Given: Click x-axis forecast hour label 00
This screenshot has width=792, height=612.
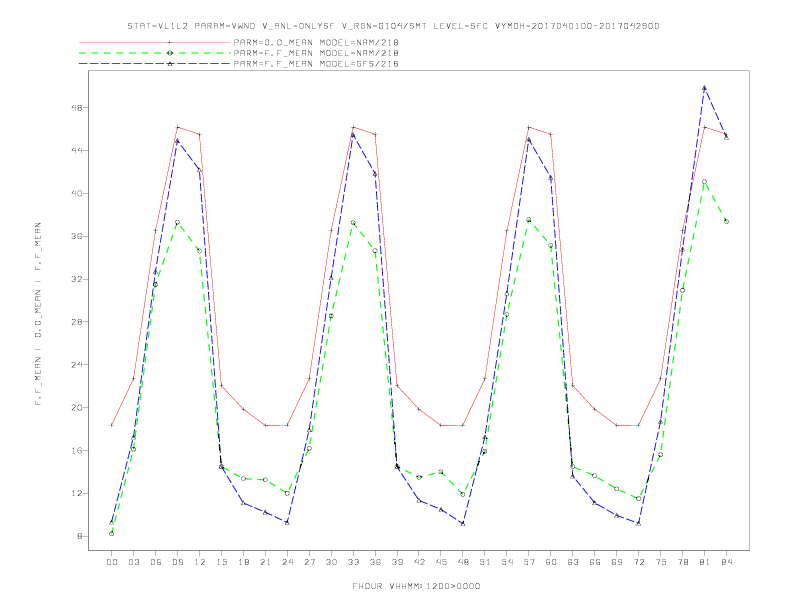Looking at the screenshot, I should (112, 562).
